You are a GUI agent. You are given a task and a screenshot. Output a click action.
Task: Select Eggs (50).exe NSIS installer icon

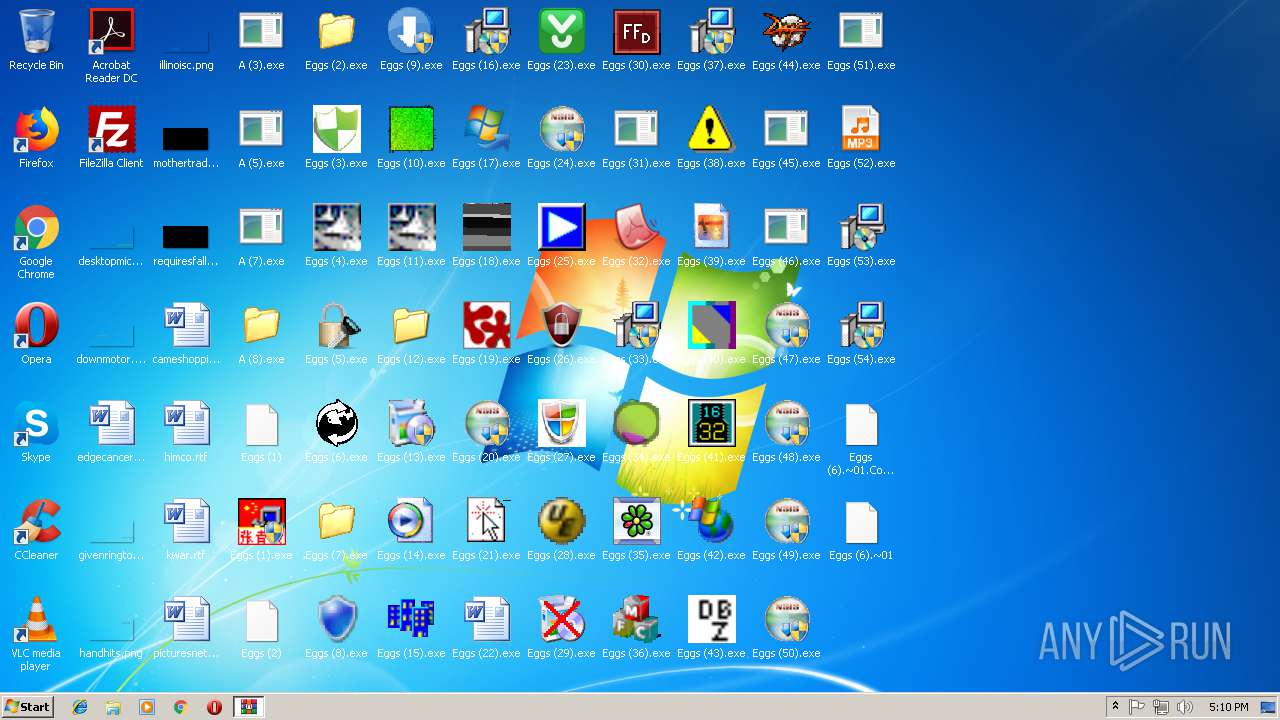786,628
